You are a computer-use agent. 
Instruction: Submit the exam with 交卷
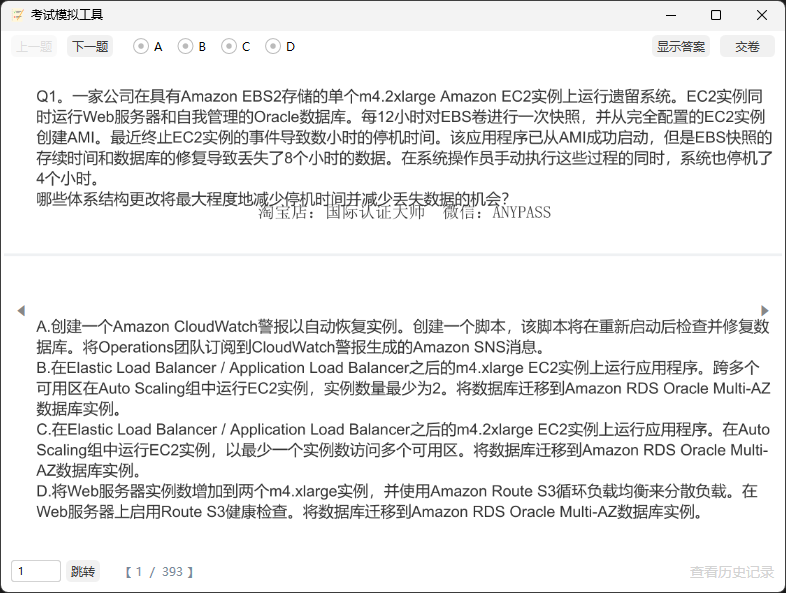(x=747, y=47)
